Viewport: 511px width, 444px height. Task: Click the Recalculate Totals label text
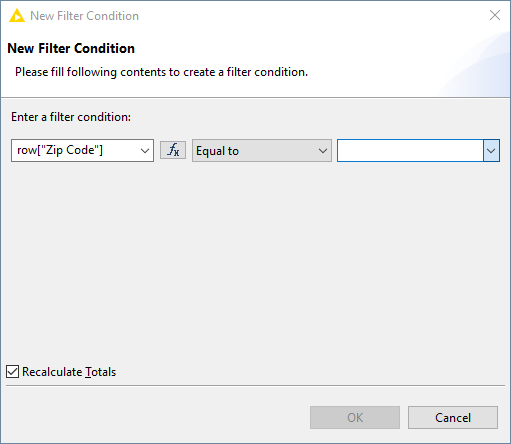click(x=69, y=372)
